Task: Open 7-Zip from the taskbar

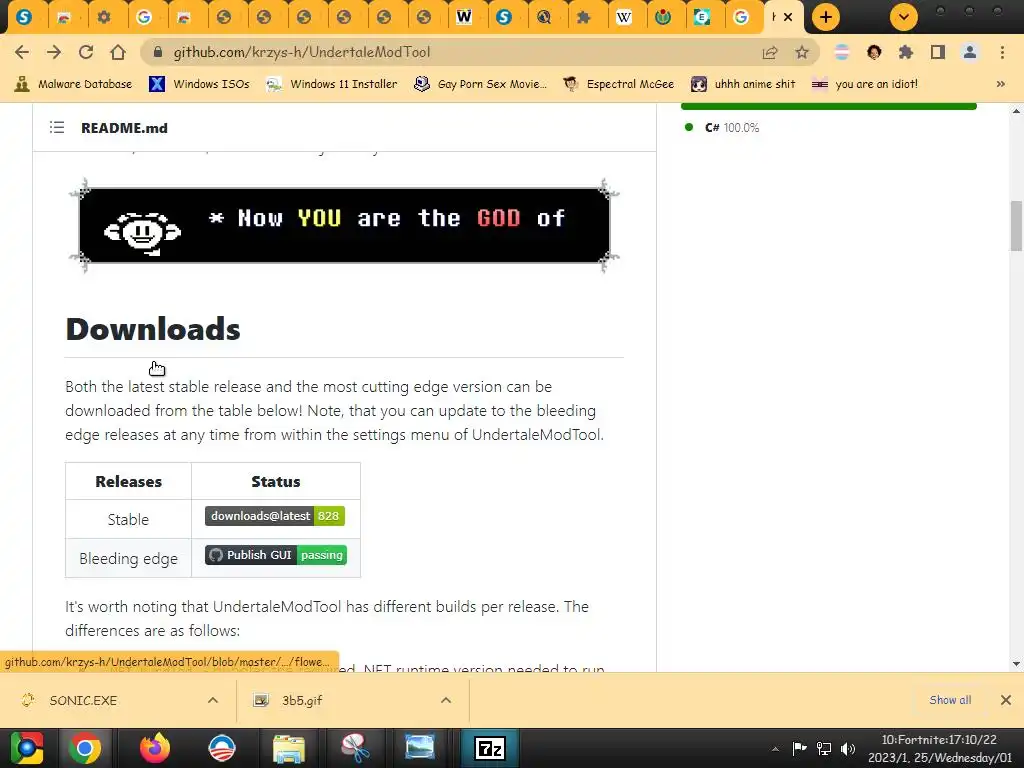Action: pos(490,748)
